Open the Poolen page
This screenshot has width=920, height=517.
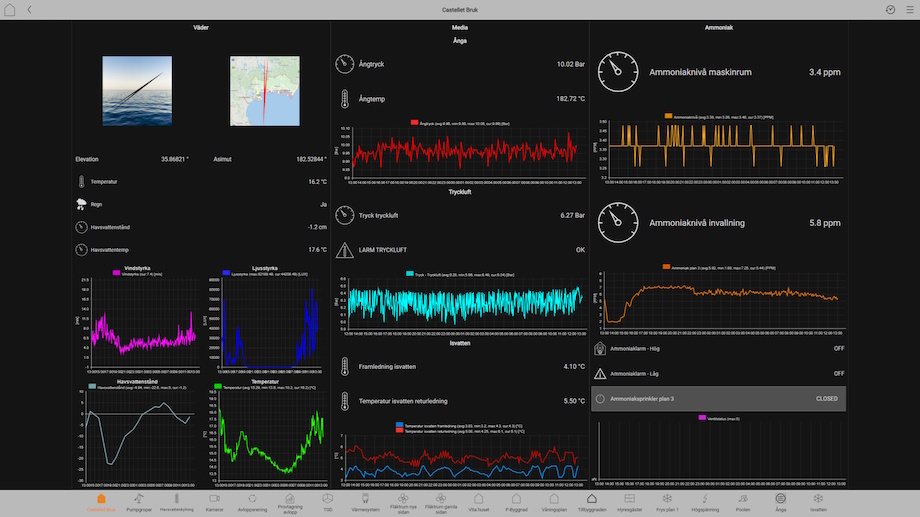coord(742,500)
